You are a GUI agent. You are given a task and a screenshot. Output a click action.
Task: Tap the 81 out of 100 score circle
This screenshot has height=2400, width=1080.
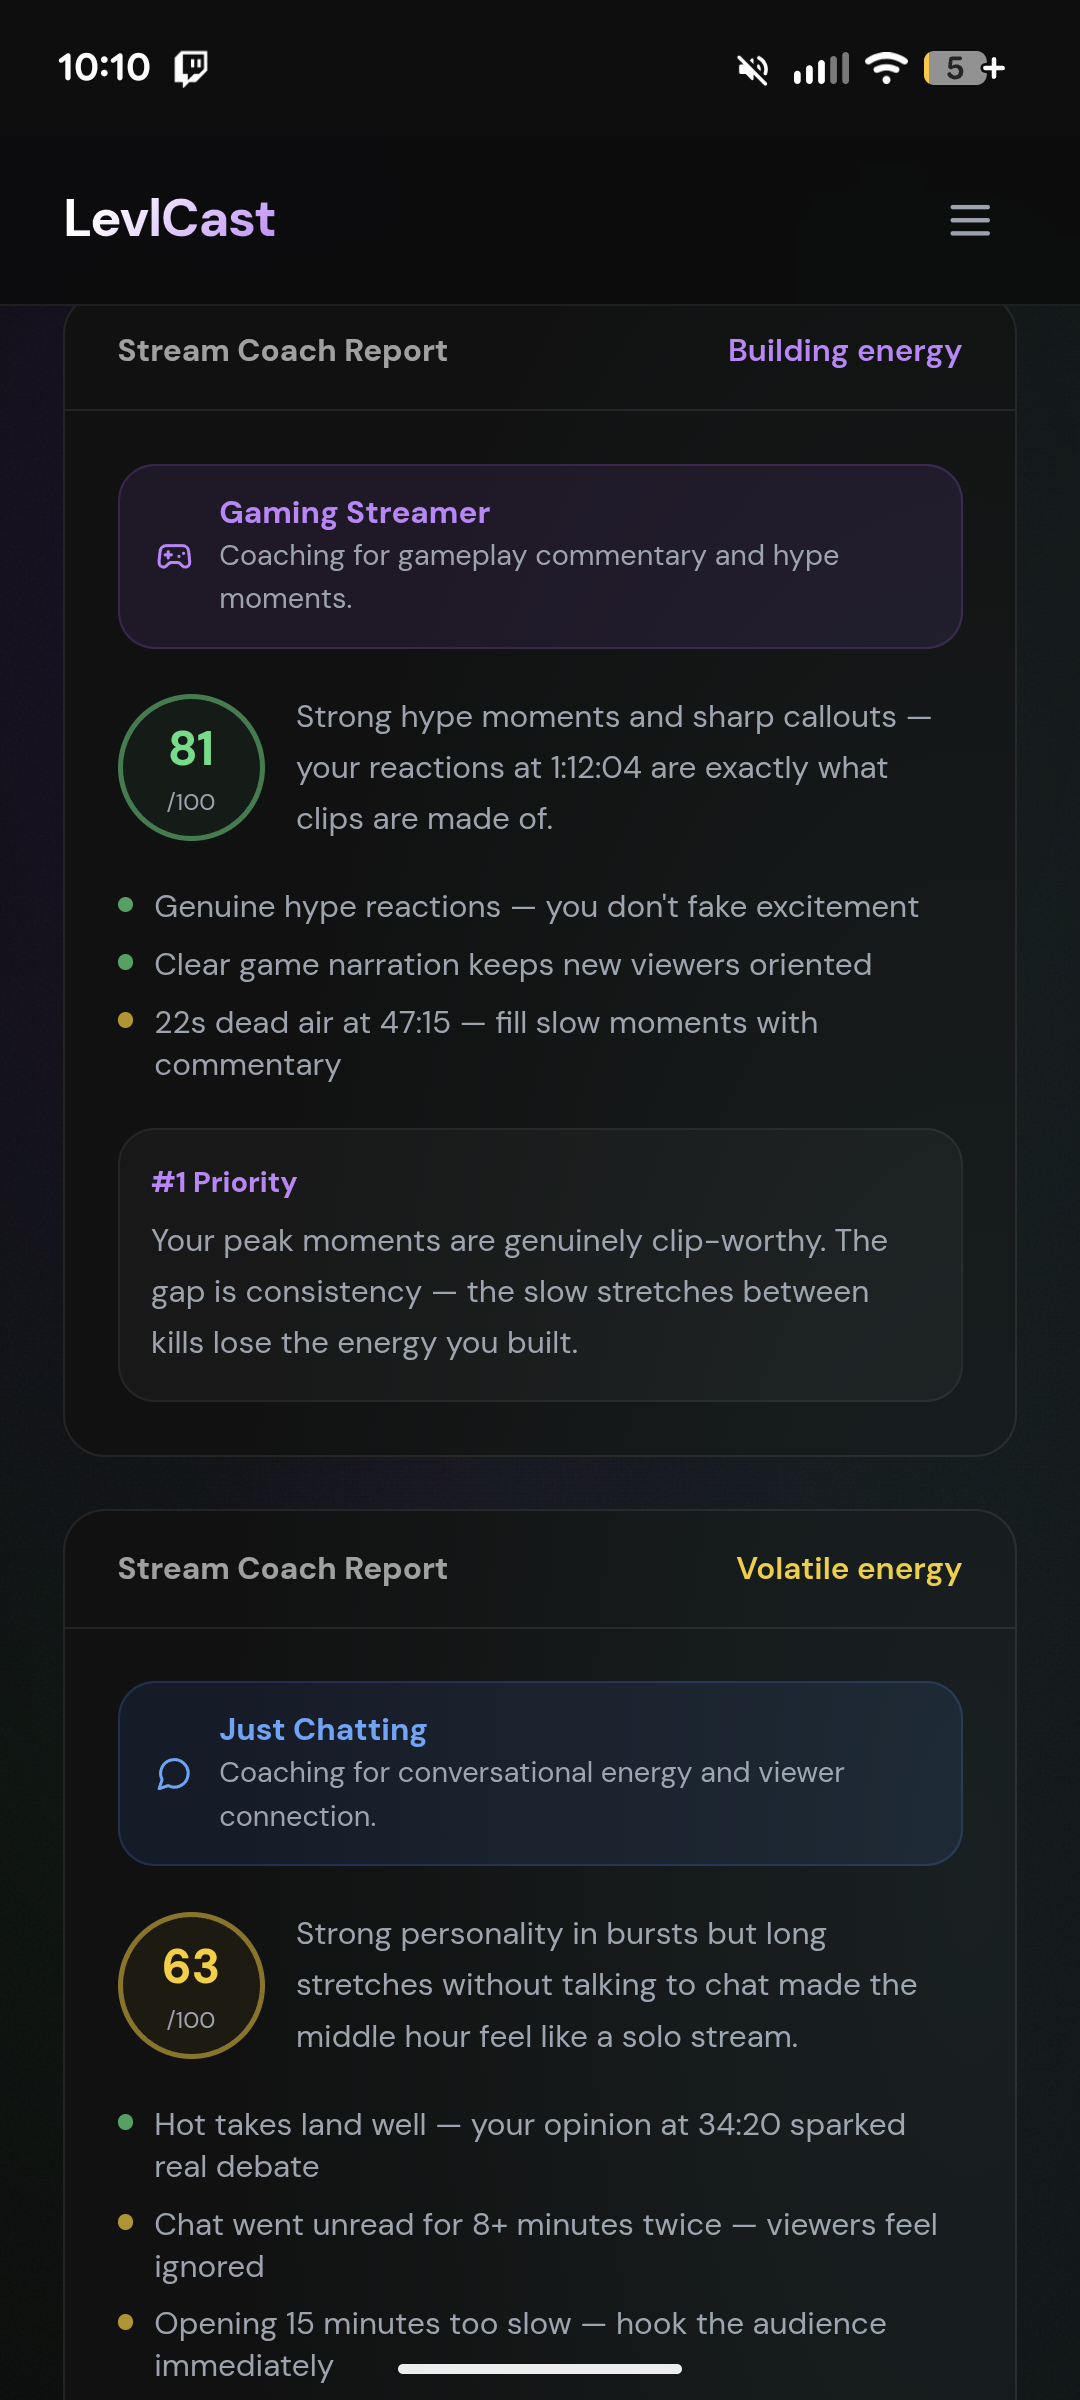pyautogui.click(x=191, y=768)
